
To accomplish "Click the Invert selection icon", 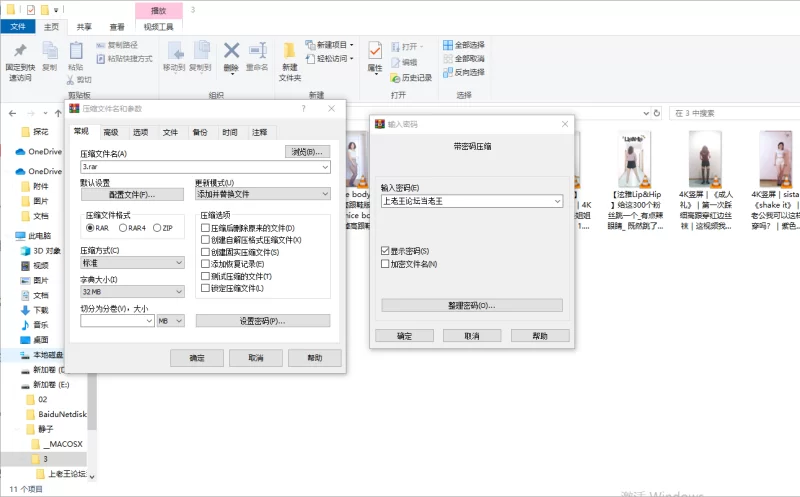I will coord(447,72).
